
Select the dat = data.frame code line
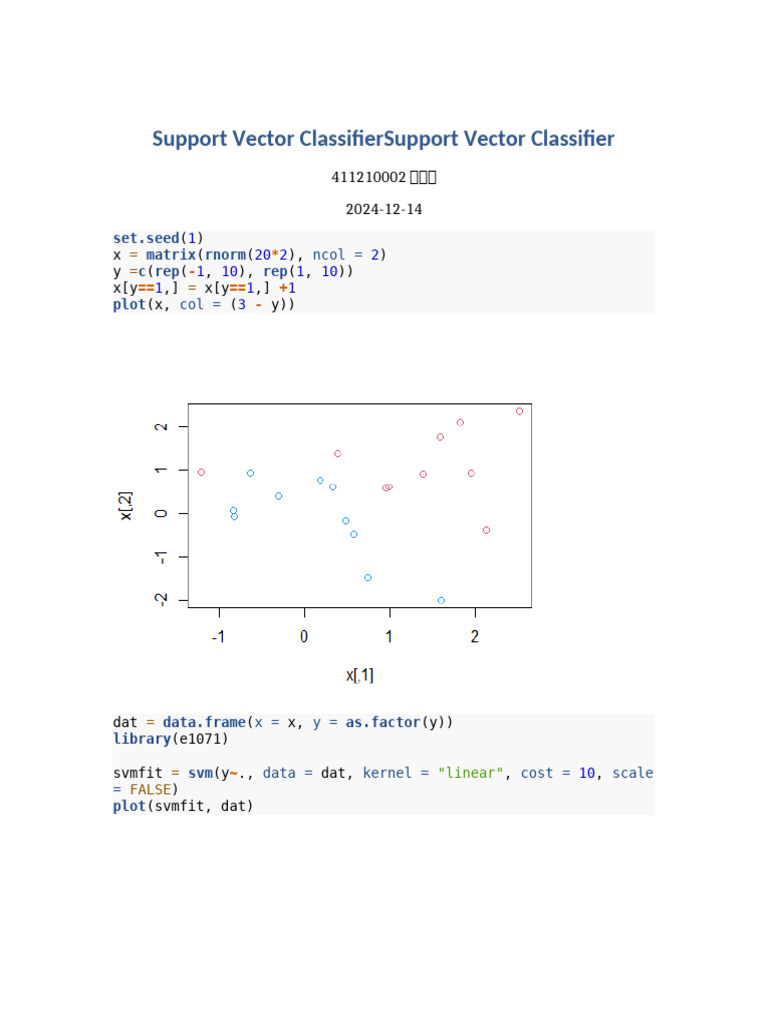pyautogui.click(x=283, y=722)
